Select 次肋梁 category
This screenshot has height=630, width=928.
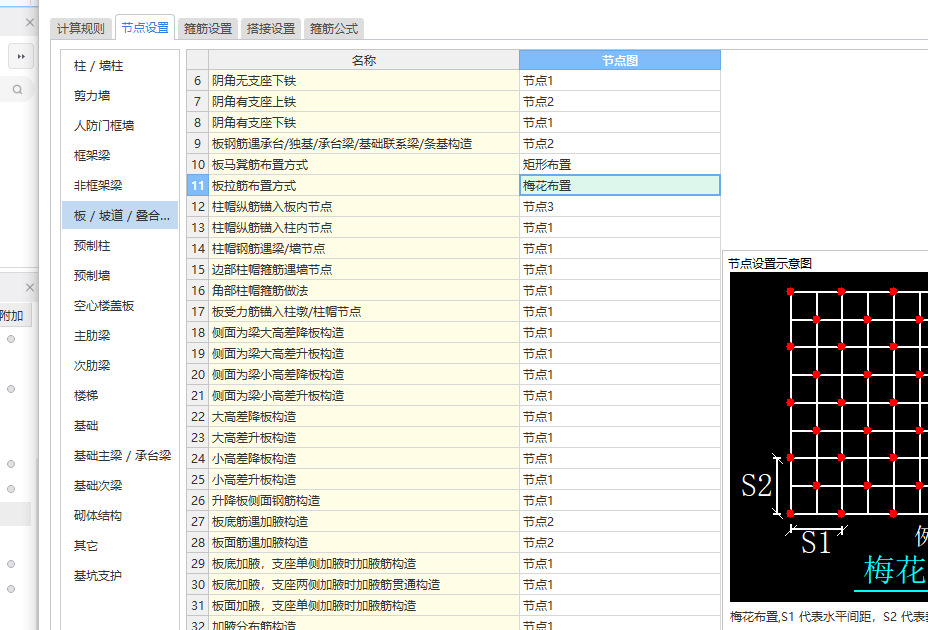[x=120, y=365]
